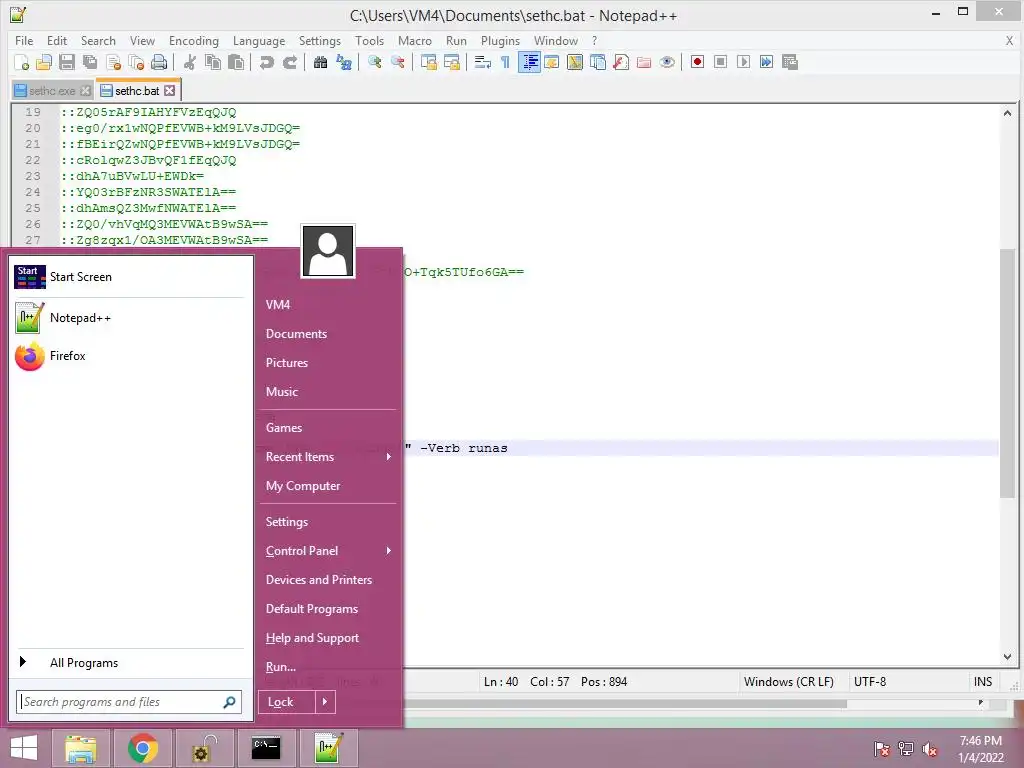The width and height of the screenshot is (1024, 768).
Task: Click the Close All toolbar icon
Action: click(136, 62)
